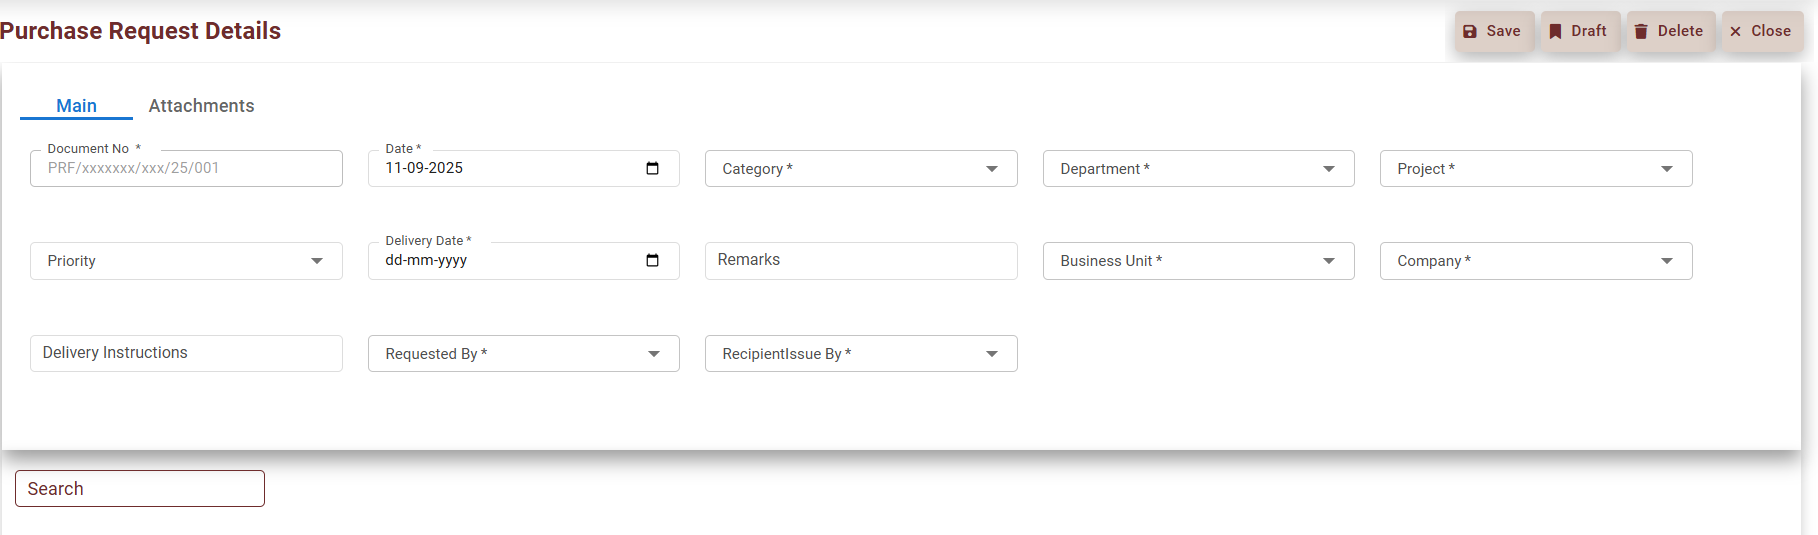The width and height of the screenshot is (1818, 535).
Task: Click the Delete trash button
Action: pyautogui.click(x=1669, y=31)
